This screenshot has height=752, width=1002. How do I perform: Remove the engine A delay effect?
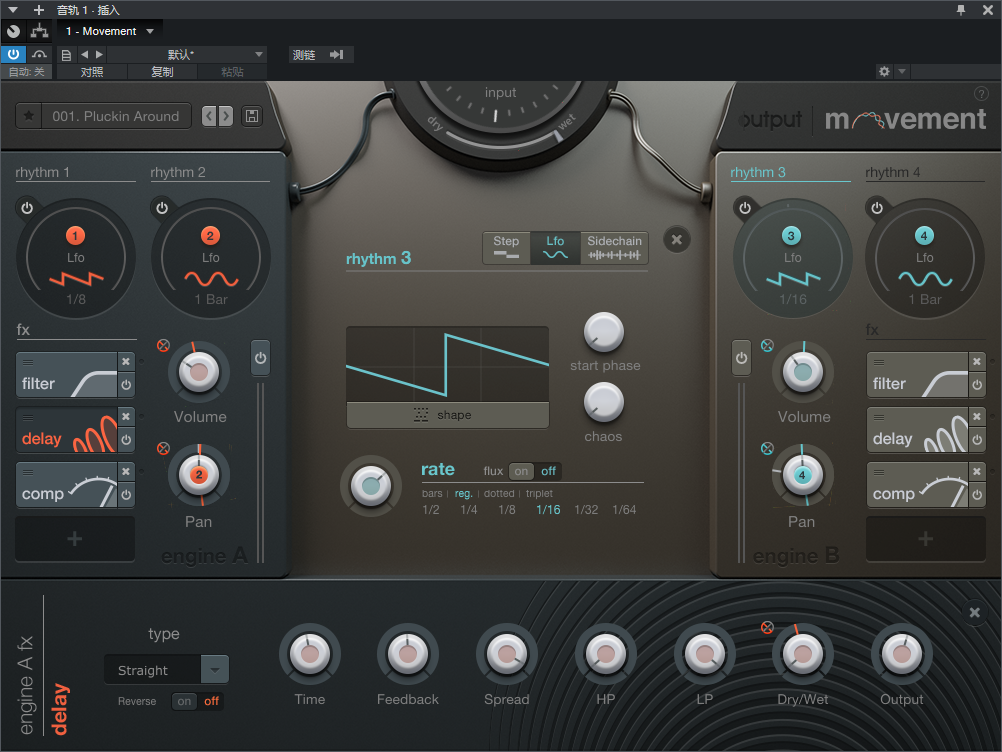126,417
